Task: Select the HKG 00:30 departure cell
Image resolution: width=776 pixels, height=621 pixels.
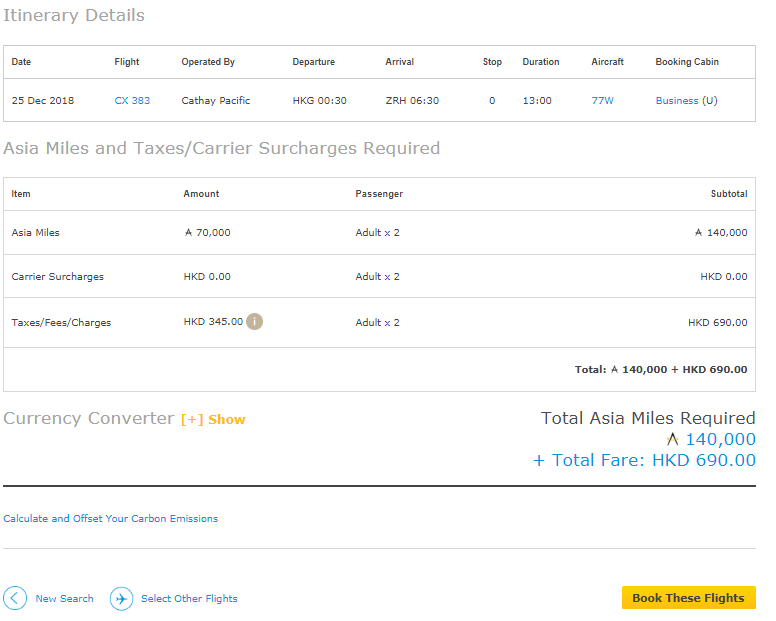Action: point(319,100)
